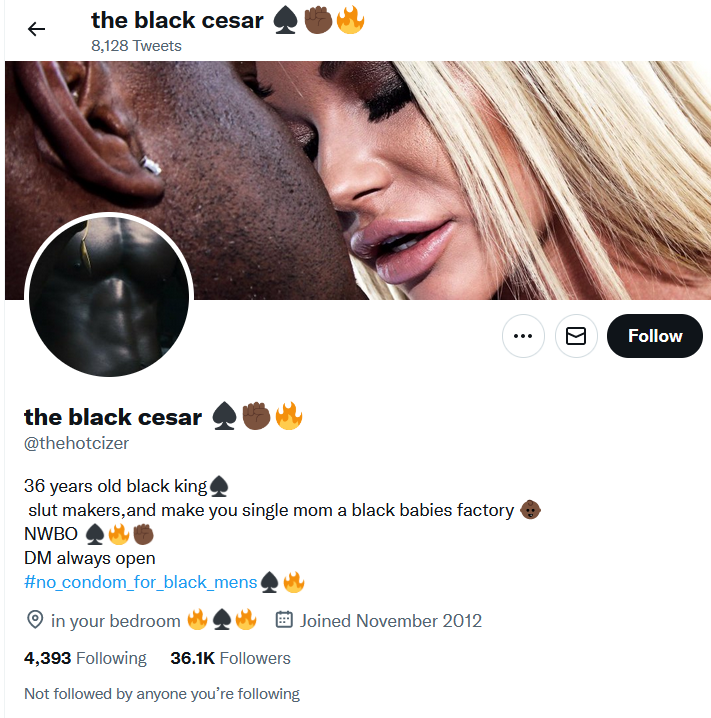The image size is (711, 718).
Task: Click the display name in the top bar
Action: (177, 20)
